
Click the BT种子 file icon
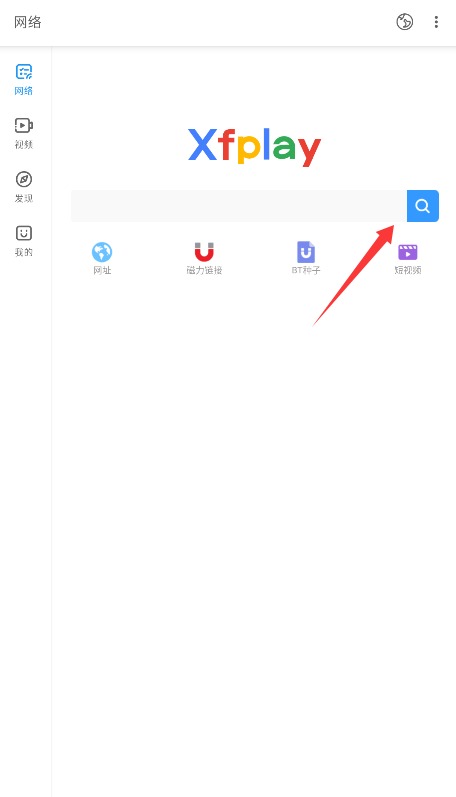point(306,252)
